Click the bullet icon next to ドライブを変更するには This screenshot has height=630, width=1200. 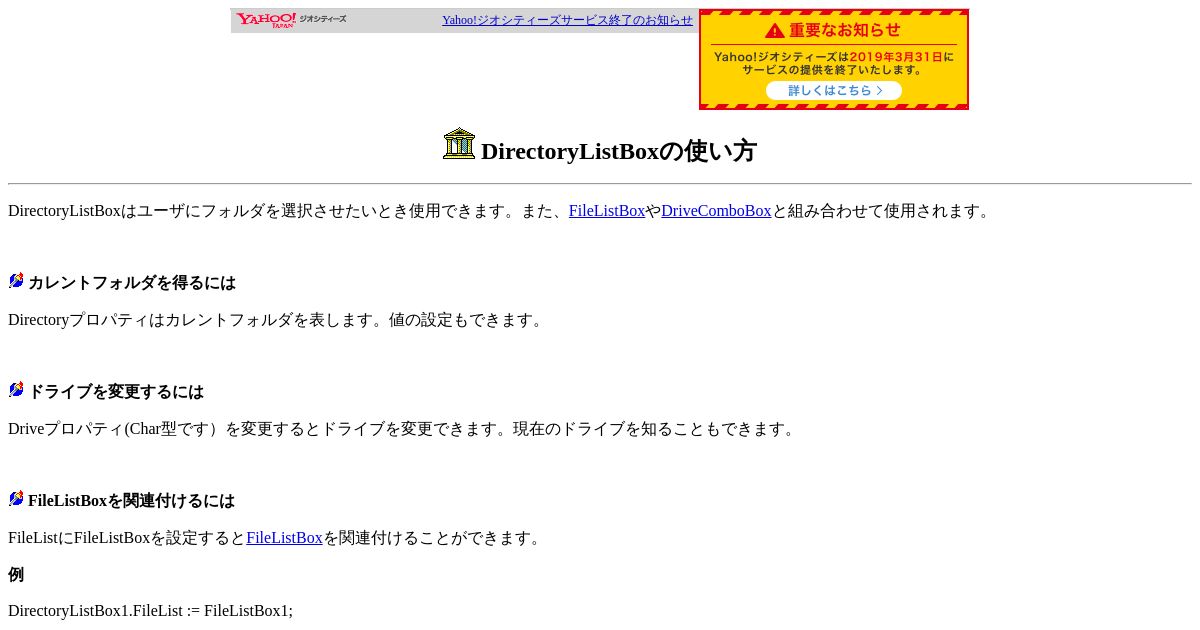(x=16, y=390)
